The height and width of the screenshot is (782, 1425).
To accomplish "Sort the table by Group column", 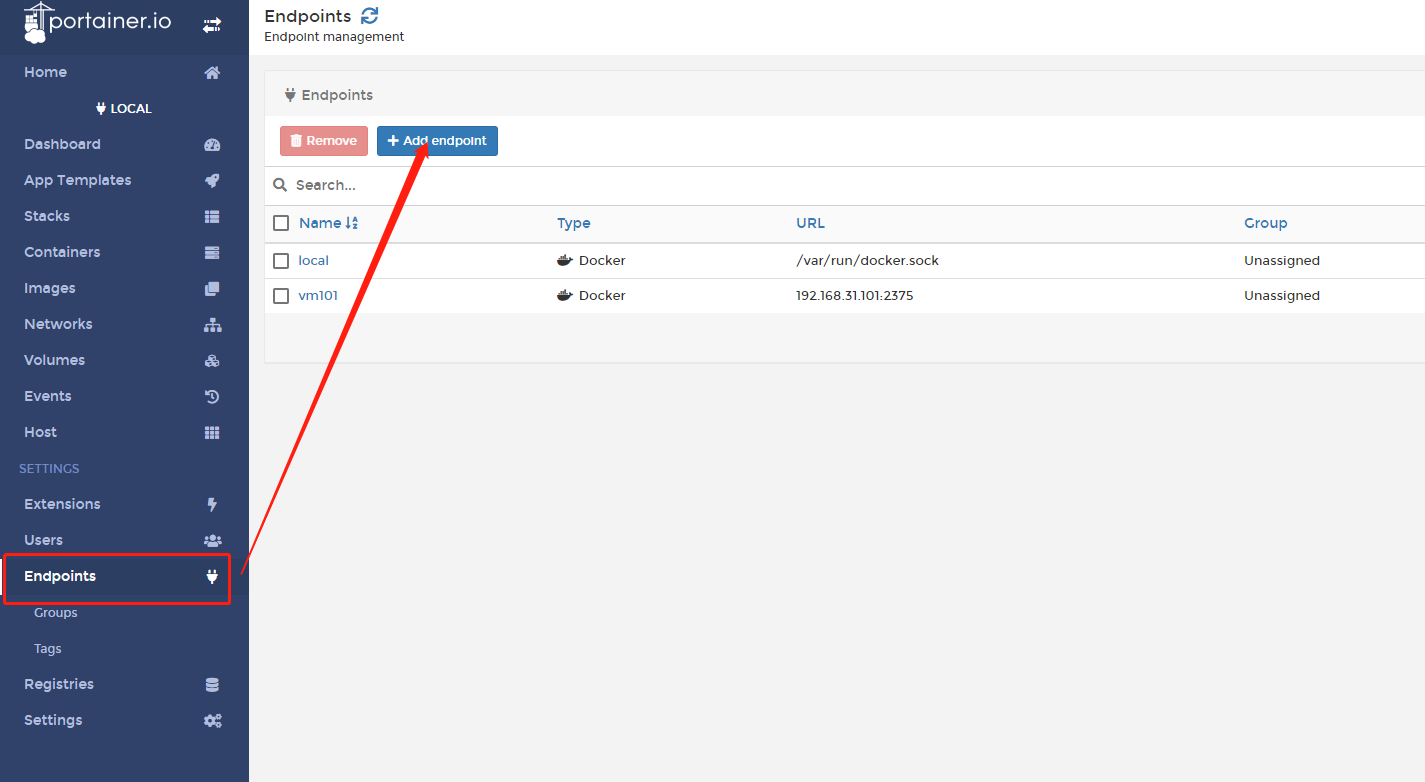I will tap(1265, 223).
